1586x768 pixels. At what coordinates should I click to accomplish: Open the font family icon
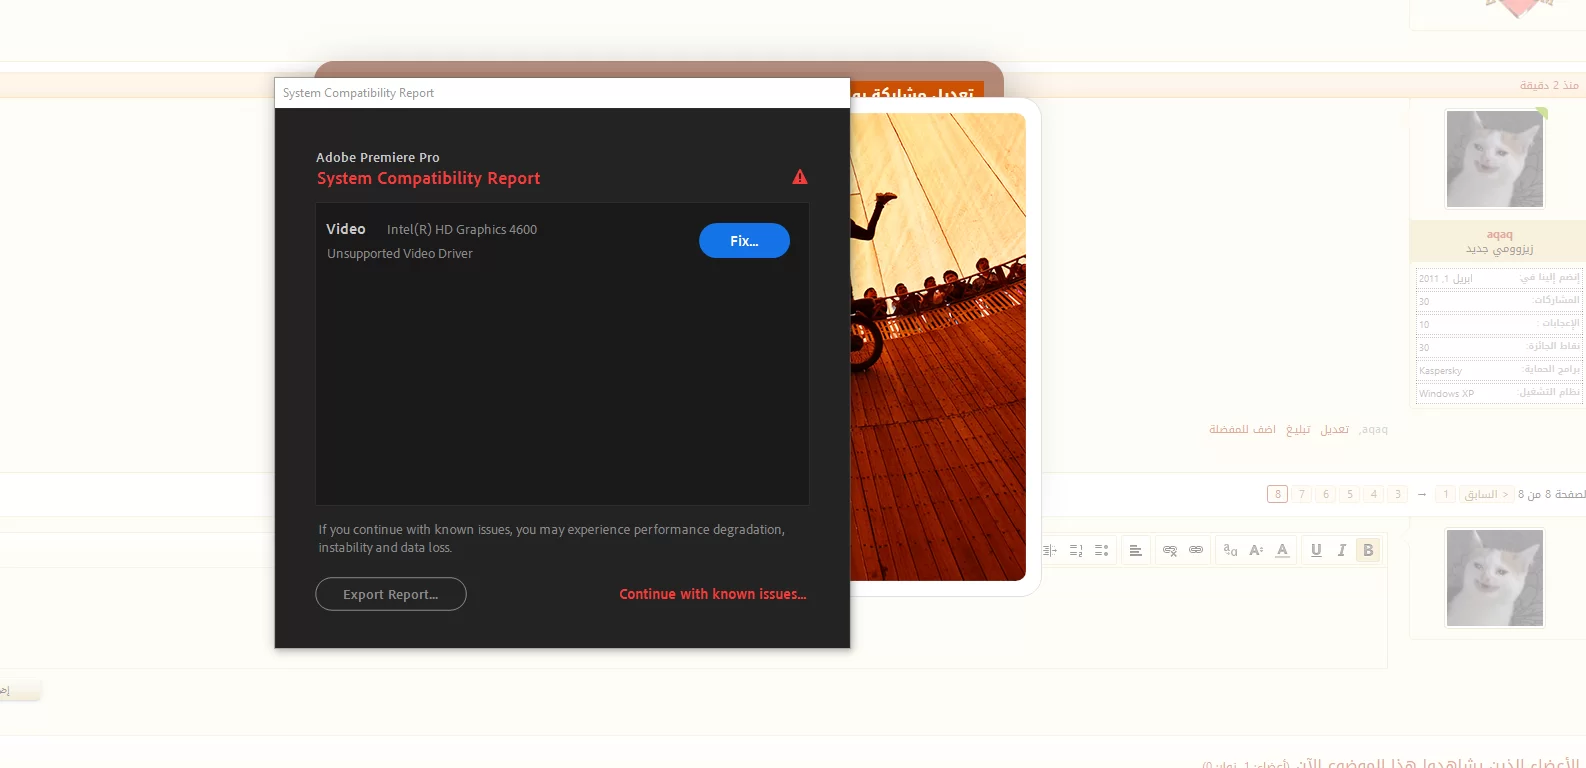[x=1230, y=550]
